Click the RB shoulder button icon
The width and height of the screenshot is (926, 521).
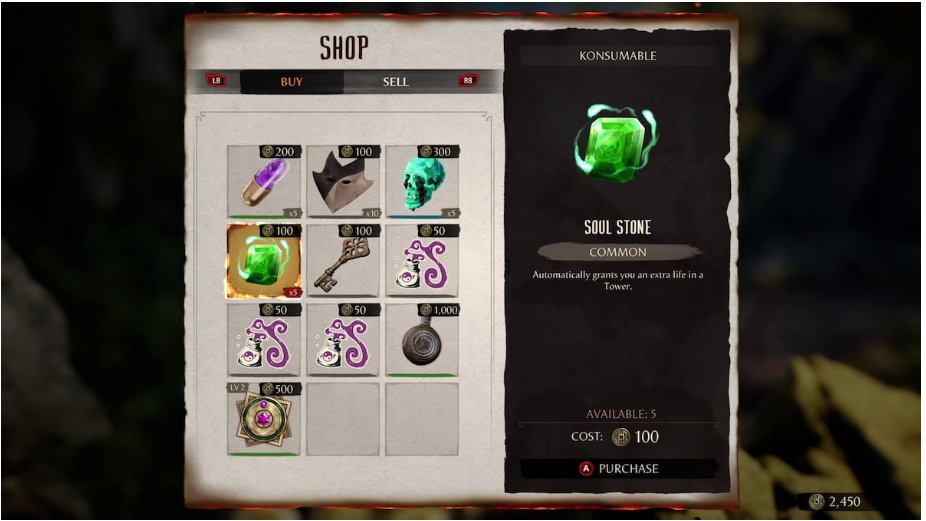click(468, 81)
